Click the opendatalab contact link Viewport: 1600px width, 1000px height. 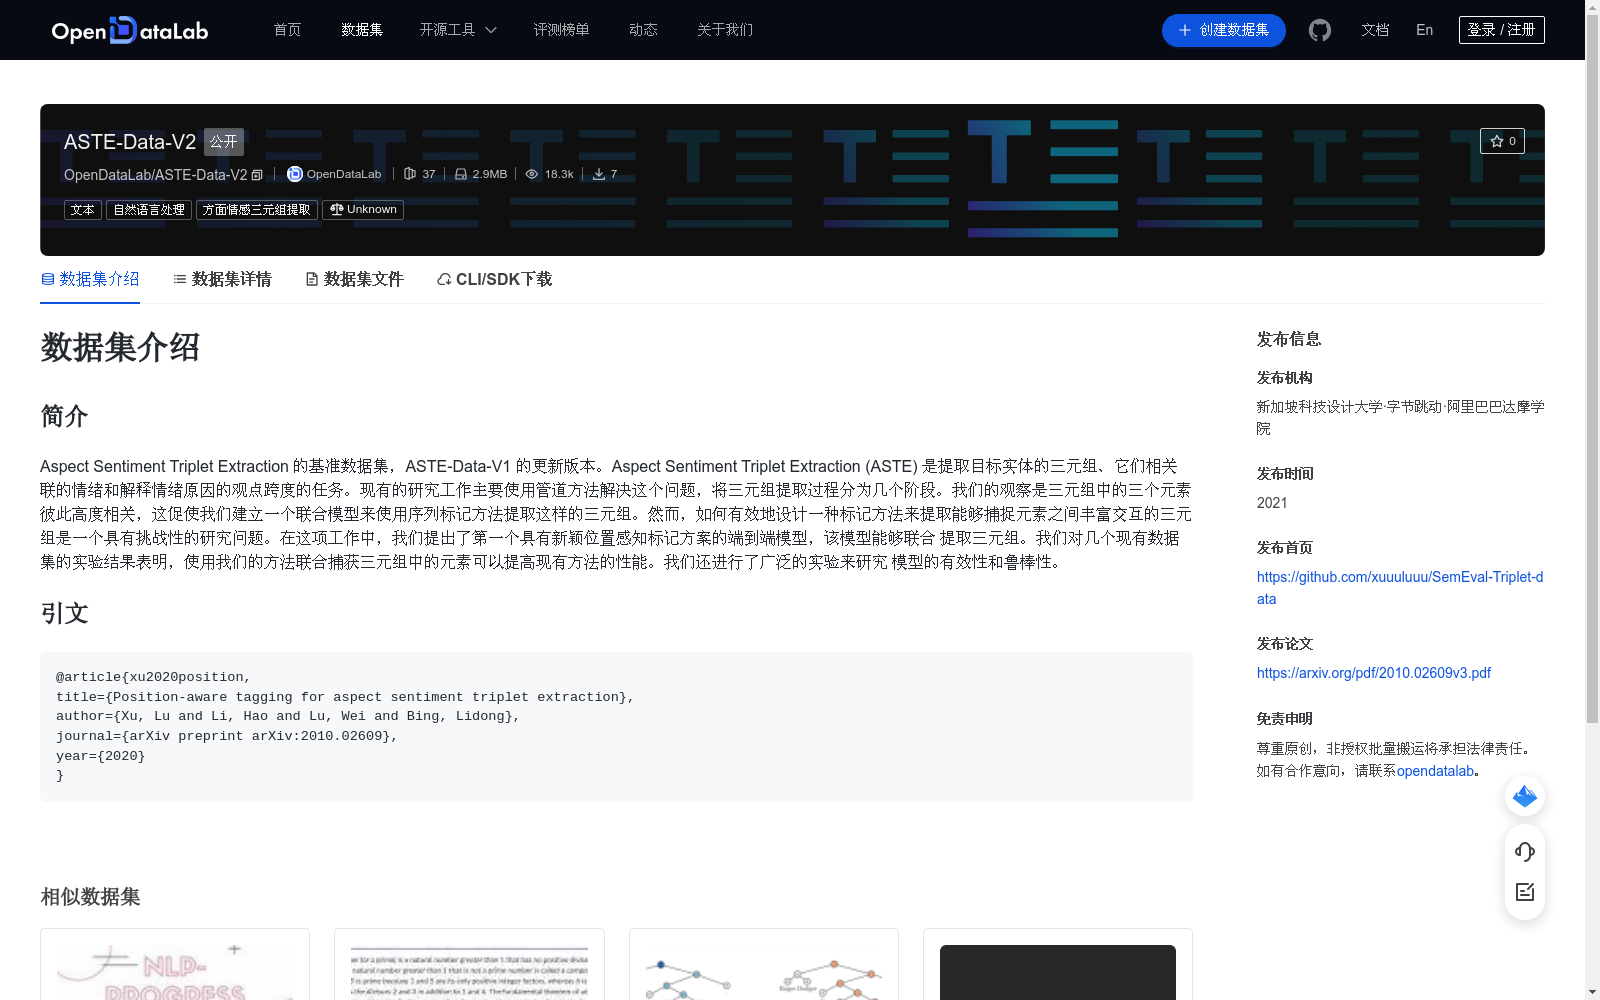(1435, 771)
